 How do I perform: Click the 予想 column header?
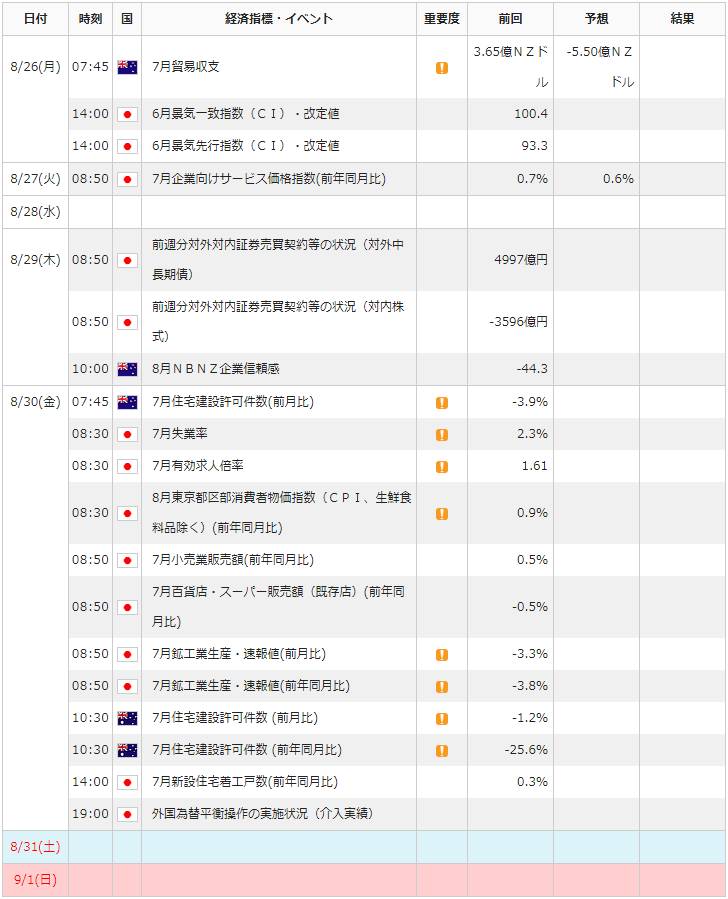click(x=596, y=19)
